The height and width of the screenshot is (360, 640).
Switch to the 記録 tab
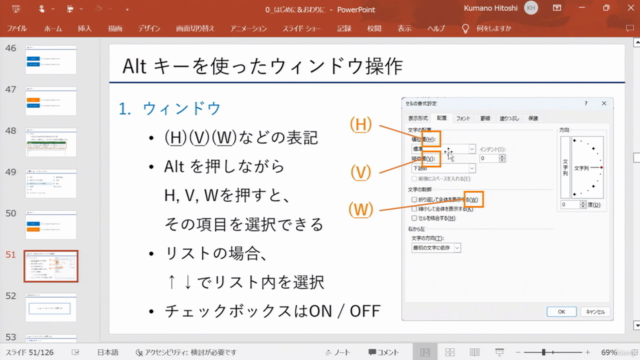point(344,28)
